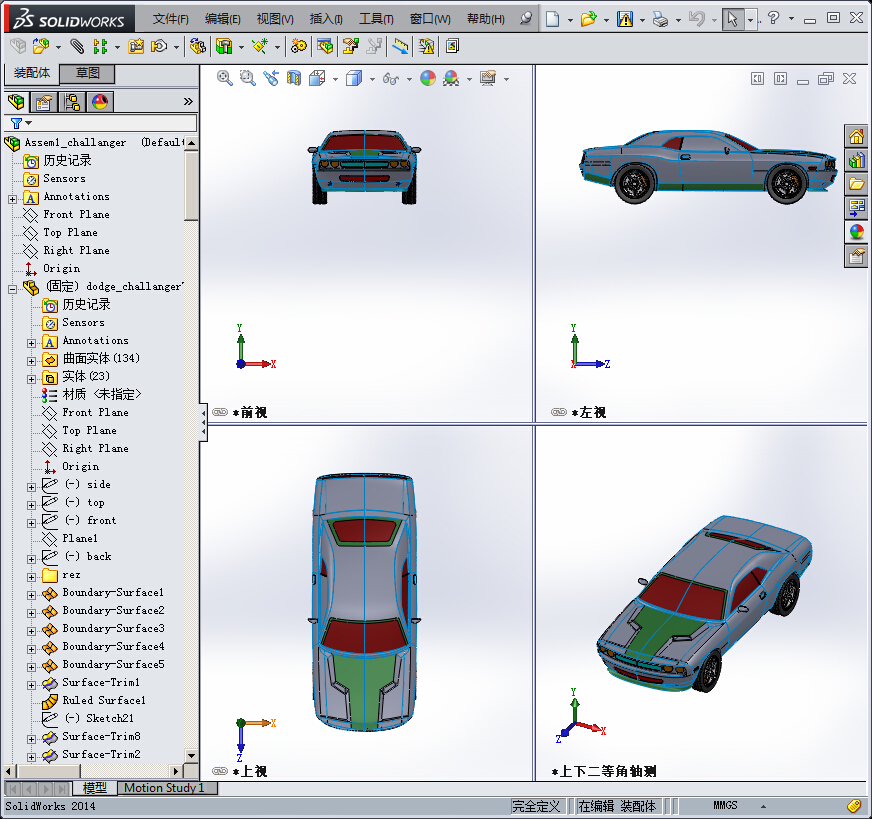This screenshot has height=819, width=872.
Task: Open File Explorer task pane folder icon
Action: [856, 184]
